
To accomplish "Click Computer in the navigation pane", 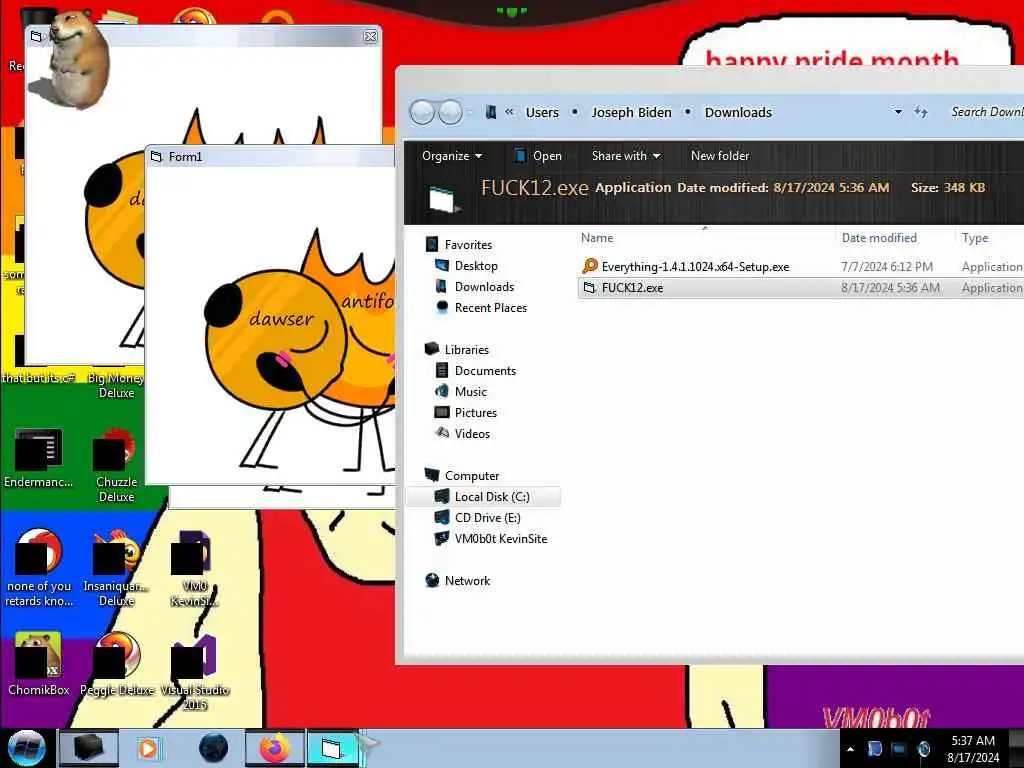I will pyautogui.click(x=472, y=476).
